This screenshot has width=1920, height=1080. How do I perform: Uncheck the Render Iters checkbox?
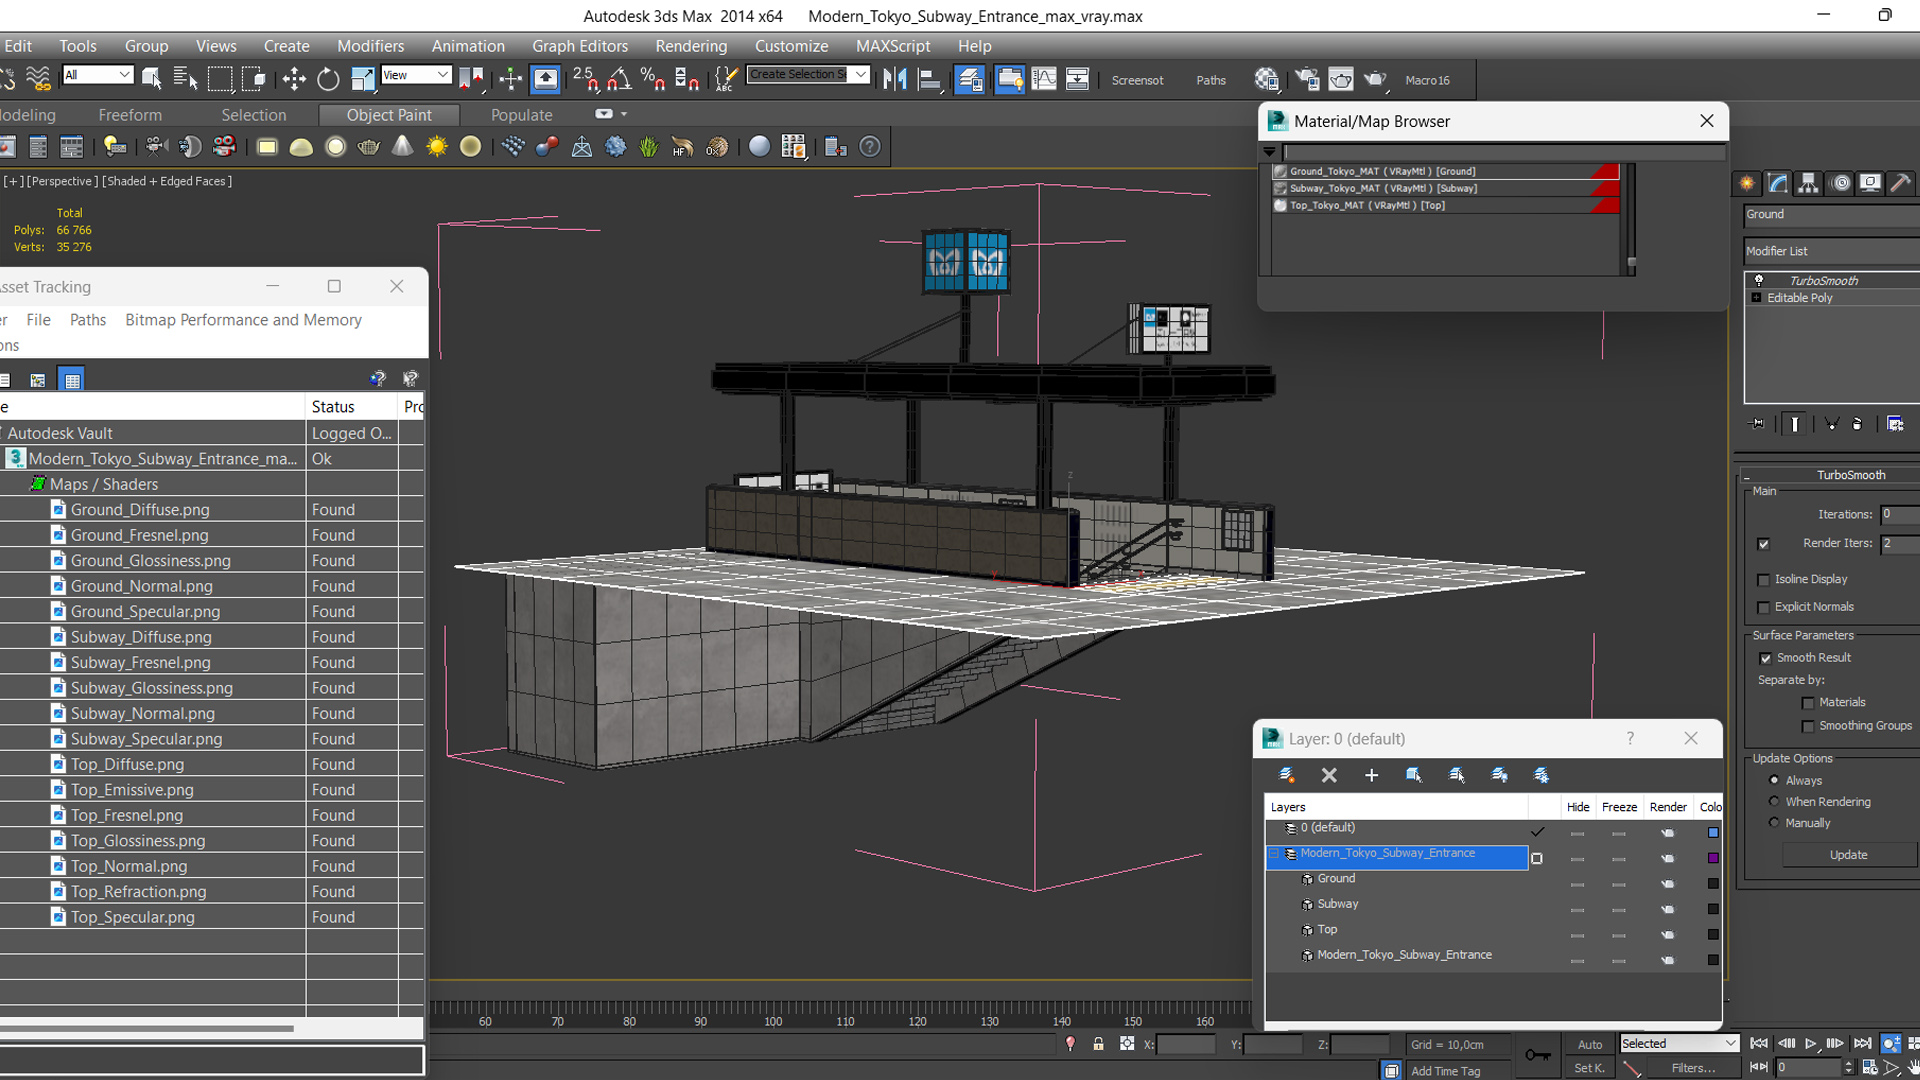pos(1764,544)
